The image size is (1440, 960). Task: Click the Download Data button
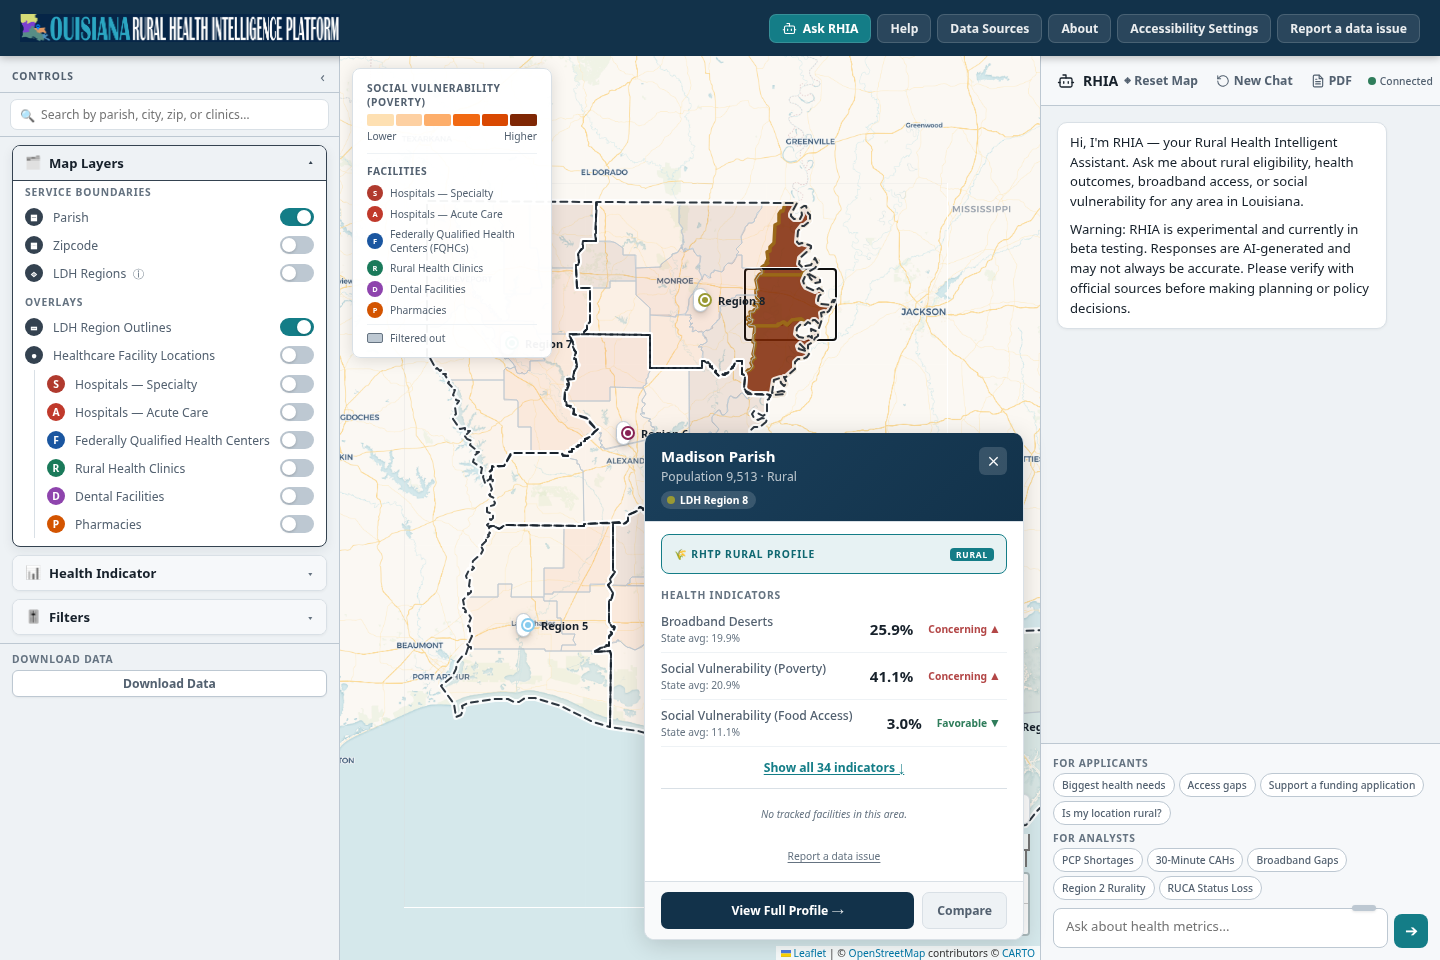[169, 684]
